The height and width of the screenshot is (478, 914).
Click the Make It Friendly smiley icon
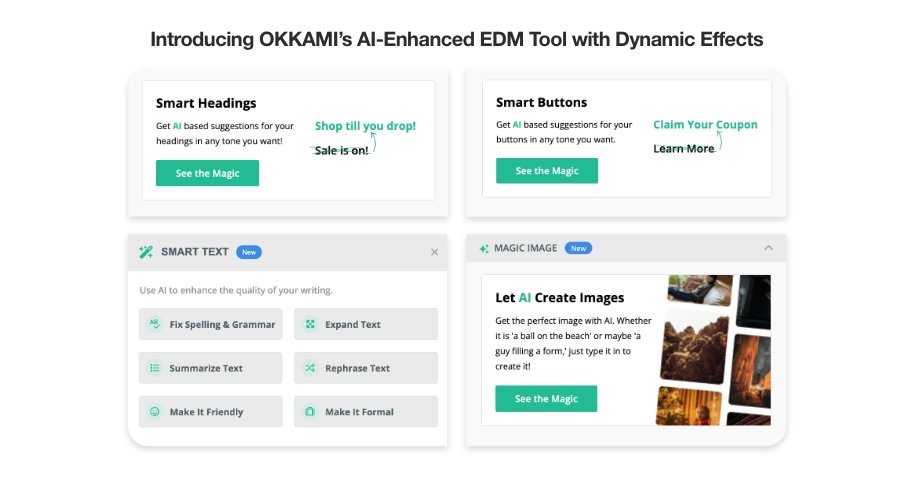pos(154,412)
